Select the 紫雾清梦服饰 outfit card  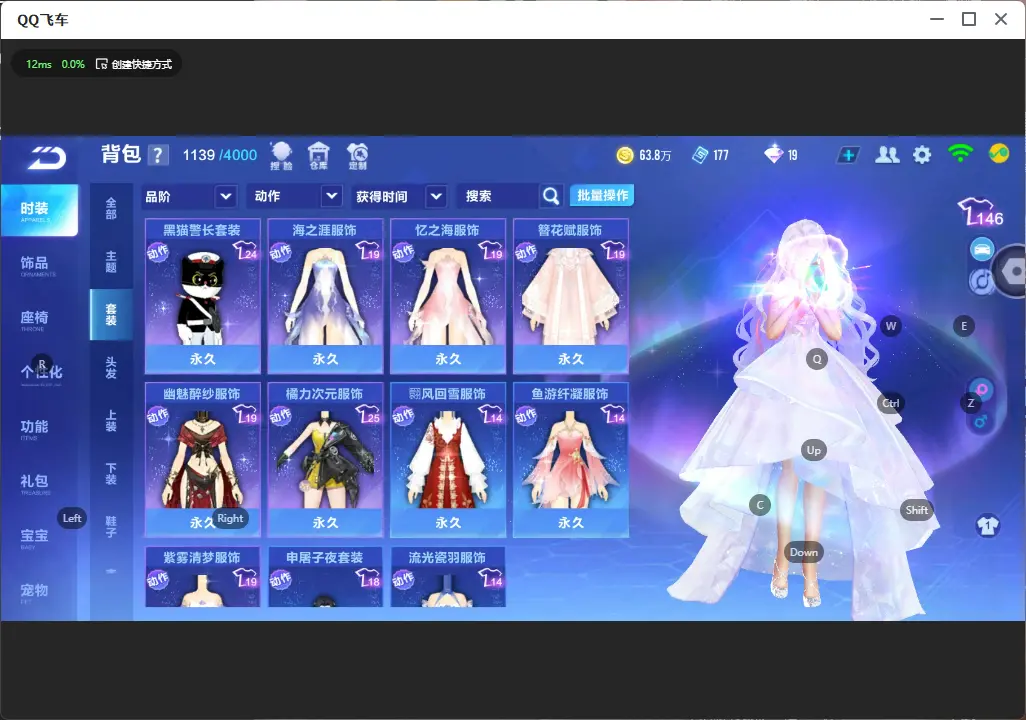click(203, 577)
